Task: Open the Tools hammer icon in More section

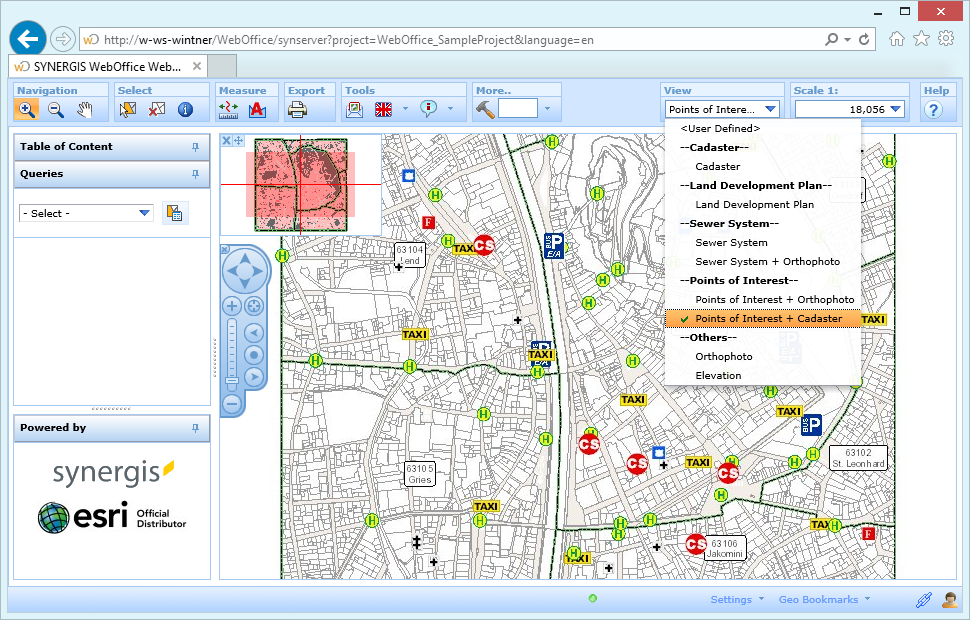Action: (x=484, y=110)
